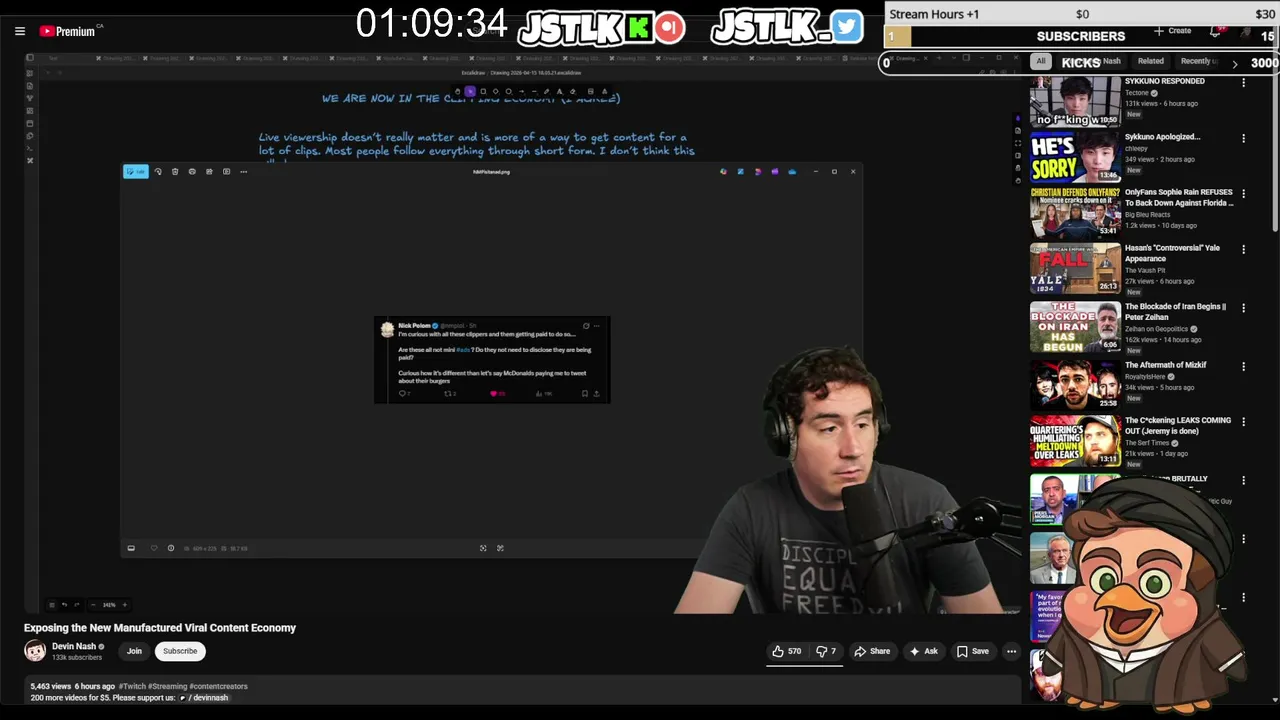This screenshot has height=720, width=1280.
Task: Click the reply icon on embedded tweet
Action: click(x=403, y=394)
